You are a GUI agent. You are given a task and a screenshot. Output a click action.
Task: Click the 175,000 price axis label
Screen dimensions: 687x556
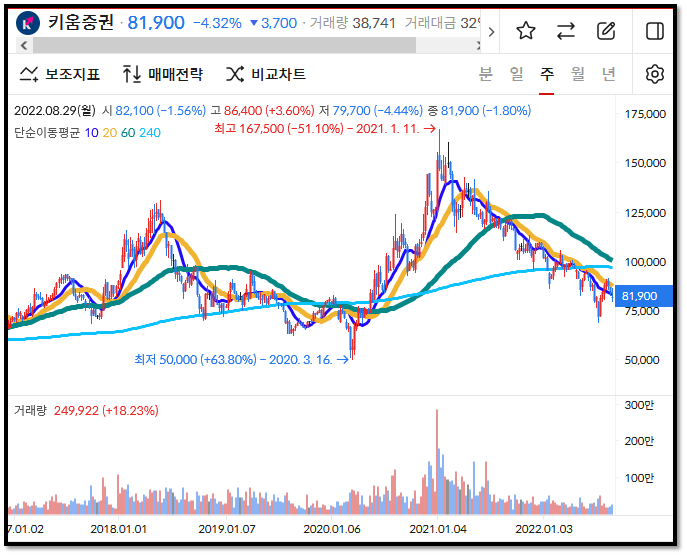click(x=645, y=114)
